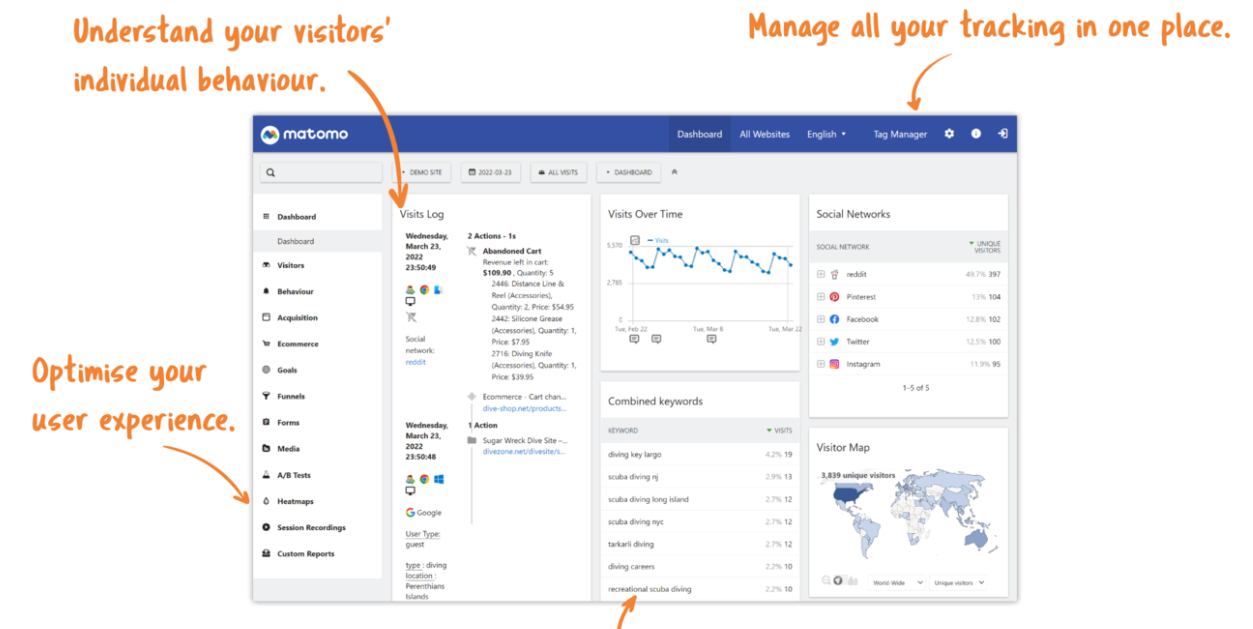The image size is (1253, 629).
Task: Click the search field above the sidebar
Action: coord(320,172)
